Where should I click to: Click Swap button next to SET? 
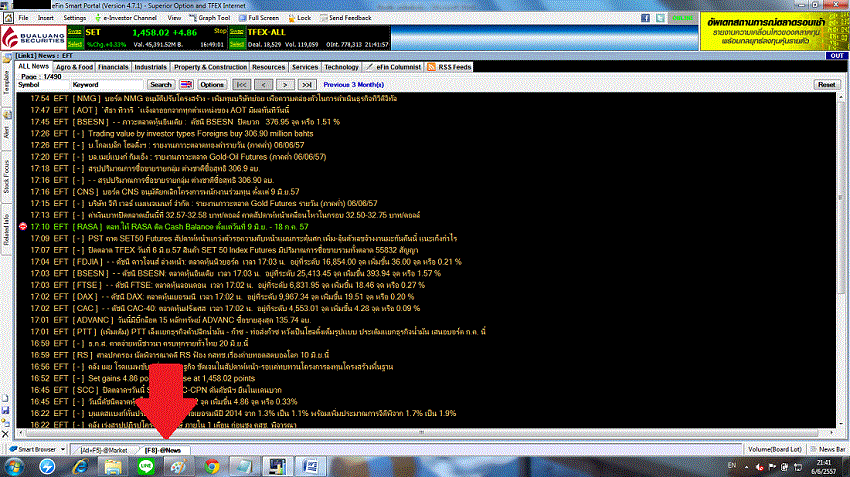click(75, 32)
